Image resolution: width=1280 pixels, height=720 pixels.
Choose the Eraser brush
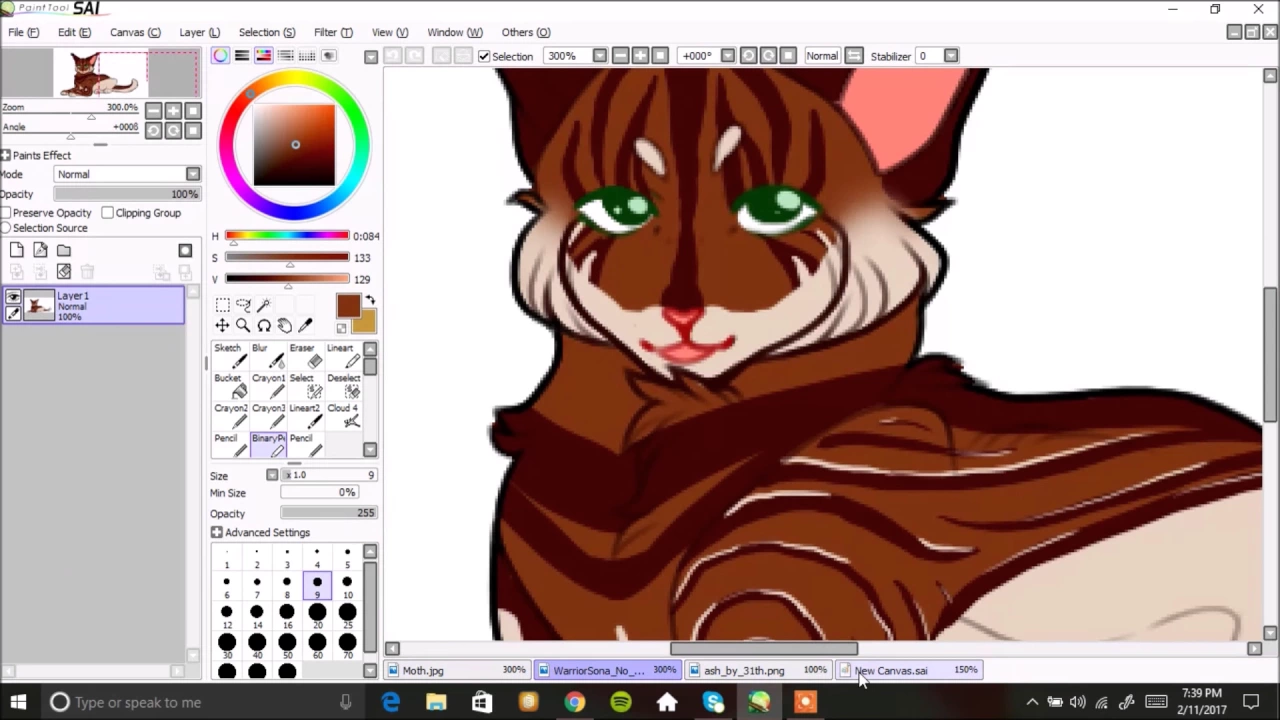point(305,356)
